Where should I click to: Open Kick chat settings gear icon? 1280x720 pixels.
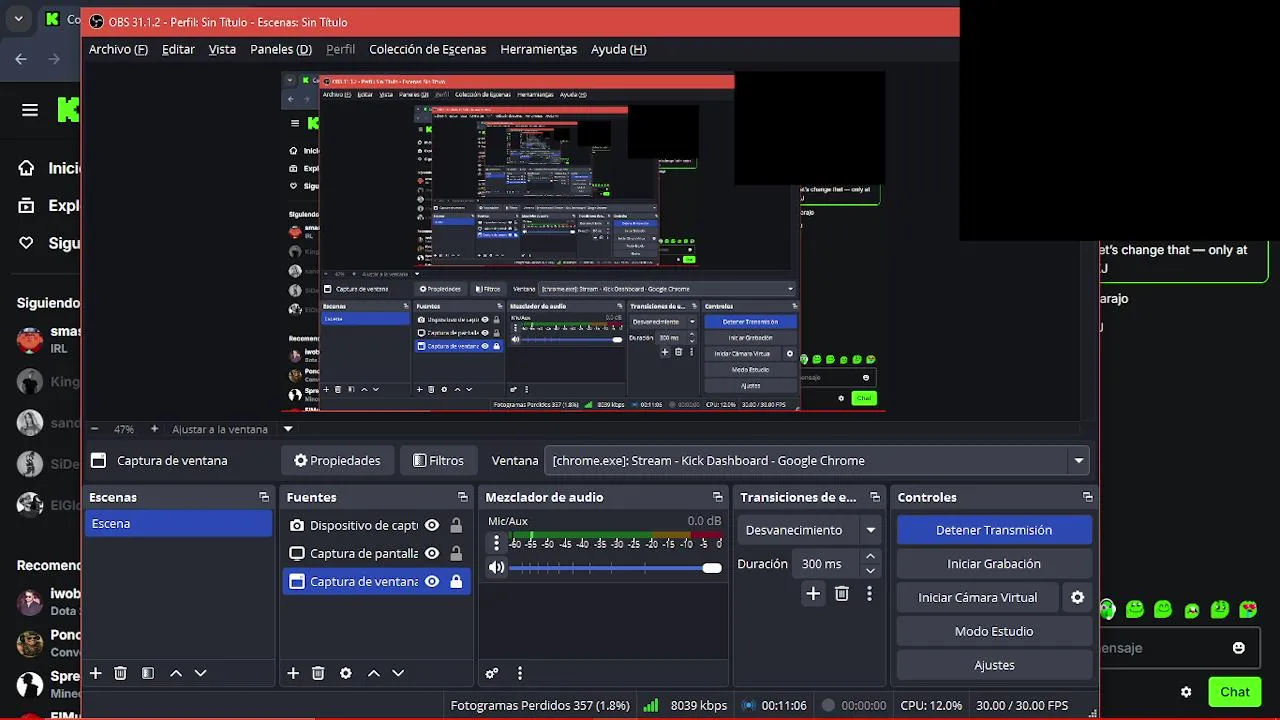1186,692
